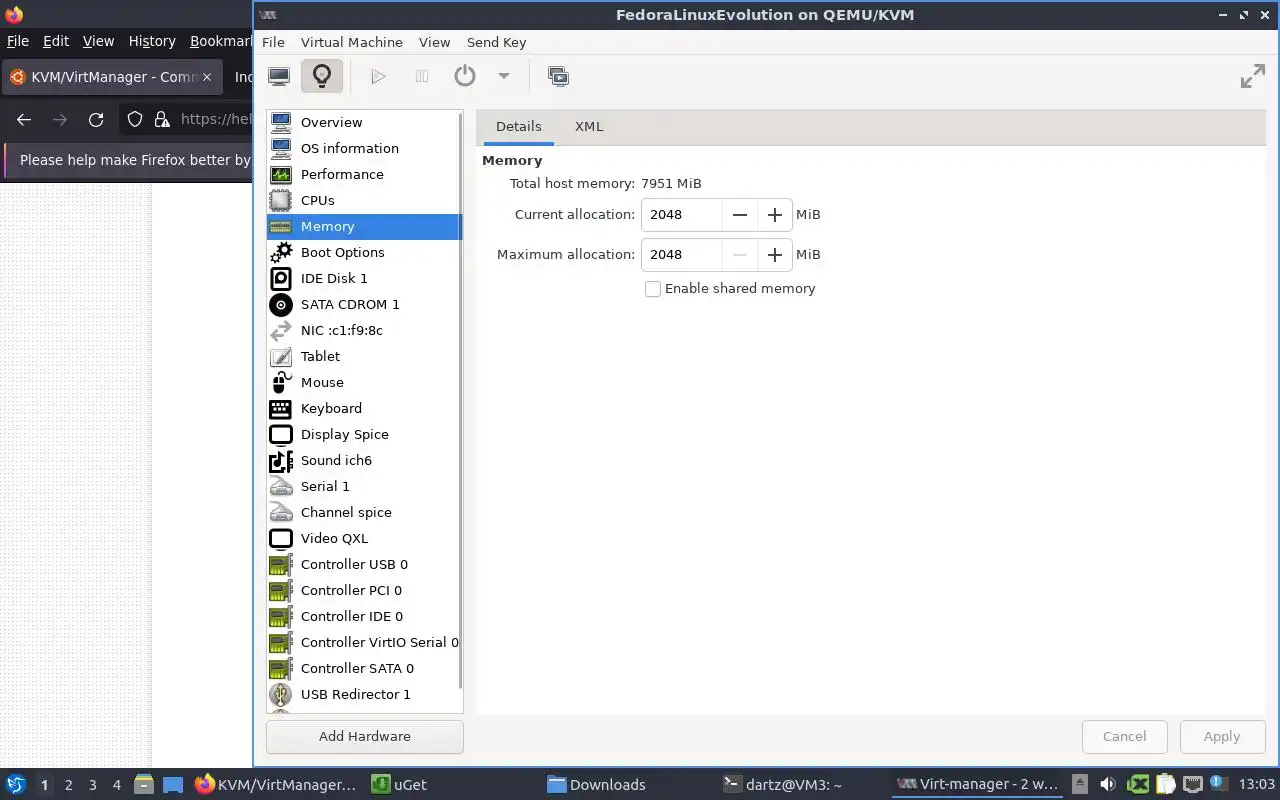Select Controller PCI 0

tap(364, 590)
